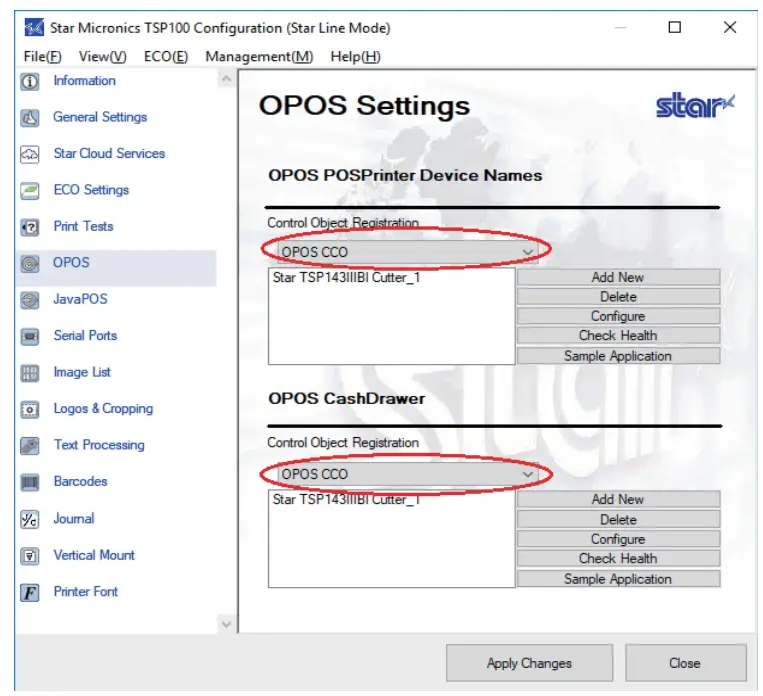
Task: Click Add New for CashDrawer
Action: tap(618, 499)
